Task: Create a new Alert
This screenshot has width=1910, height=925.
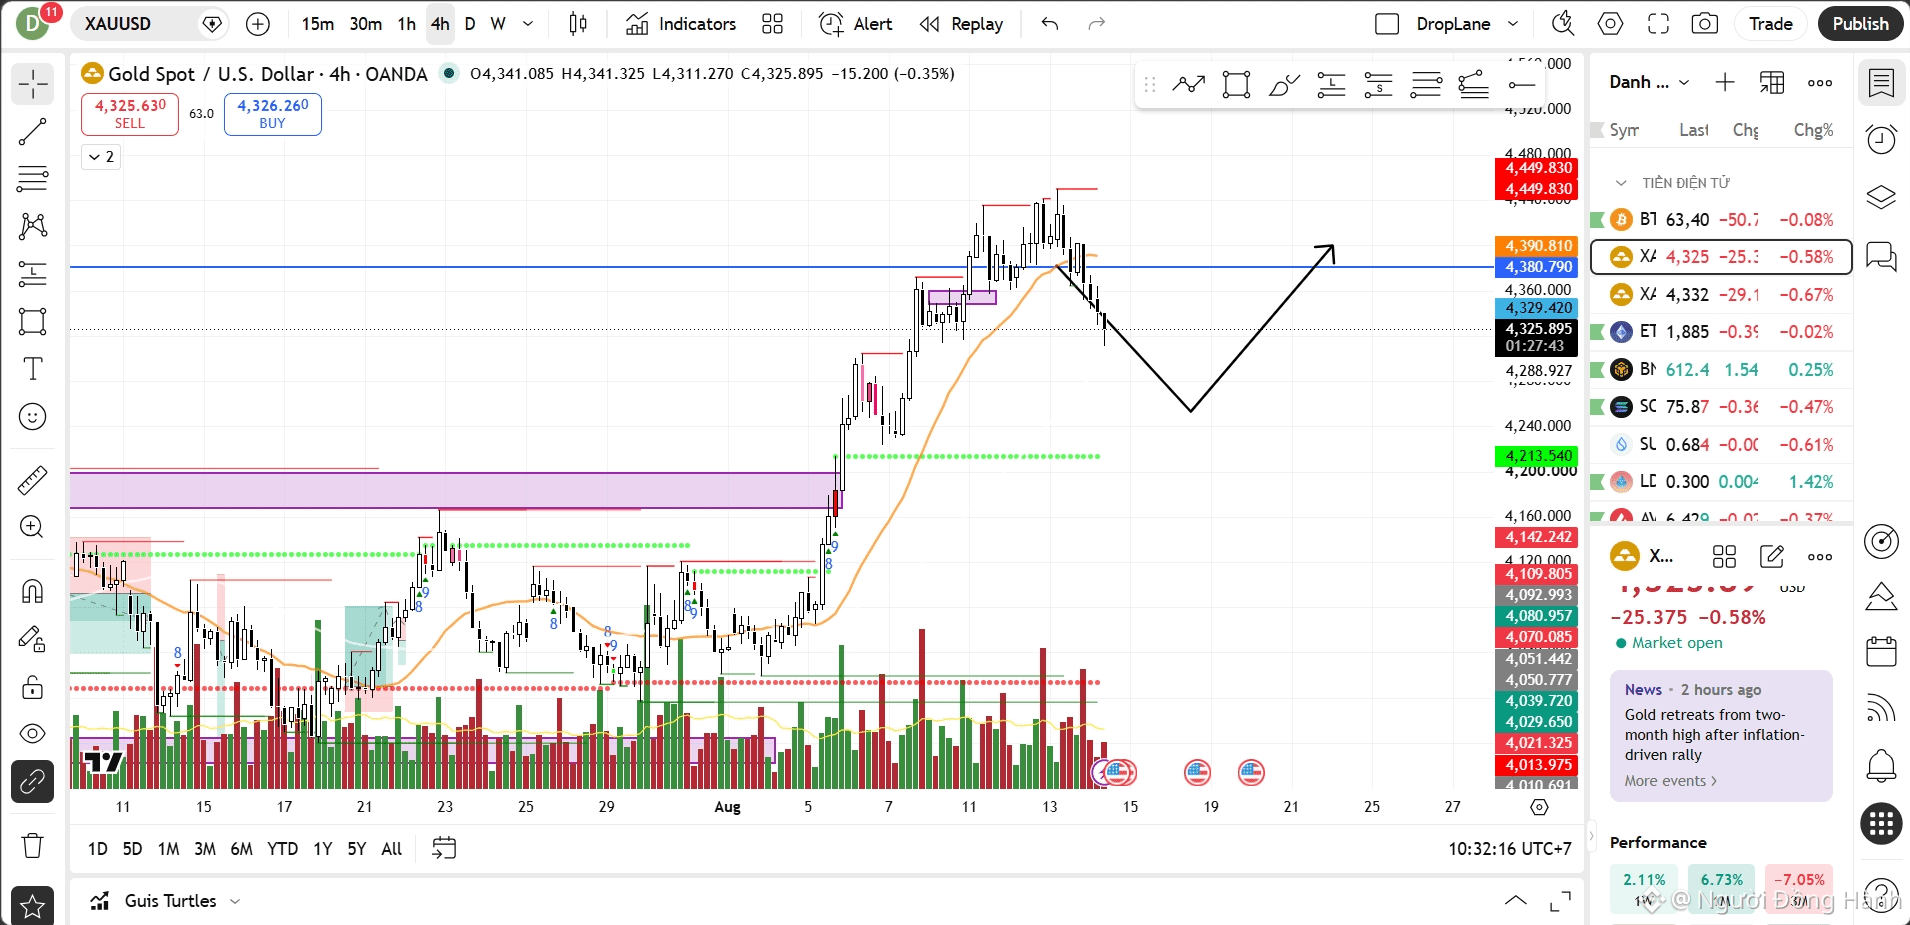Action: [x=856, y=24]
